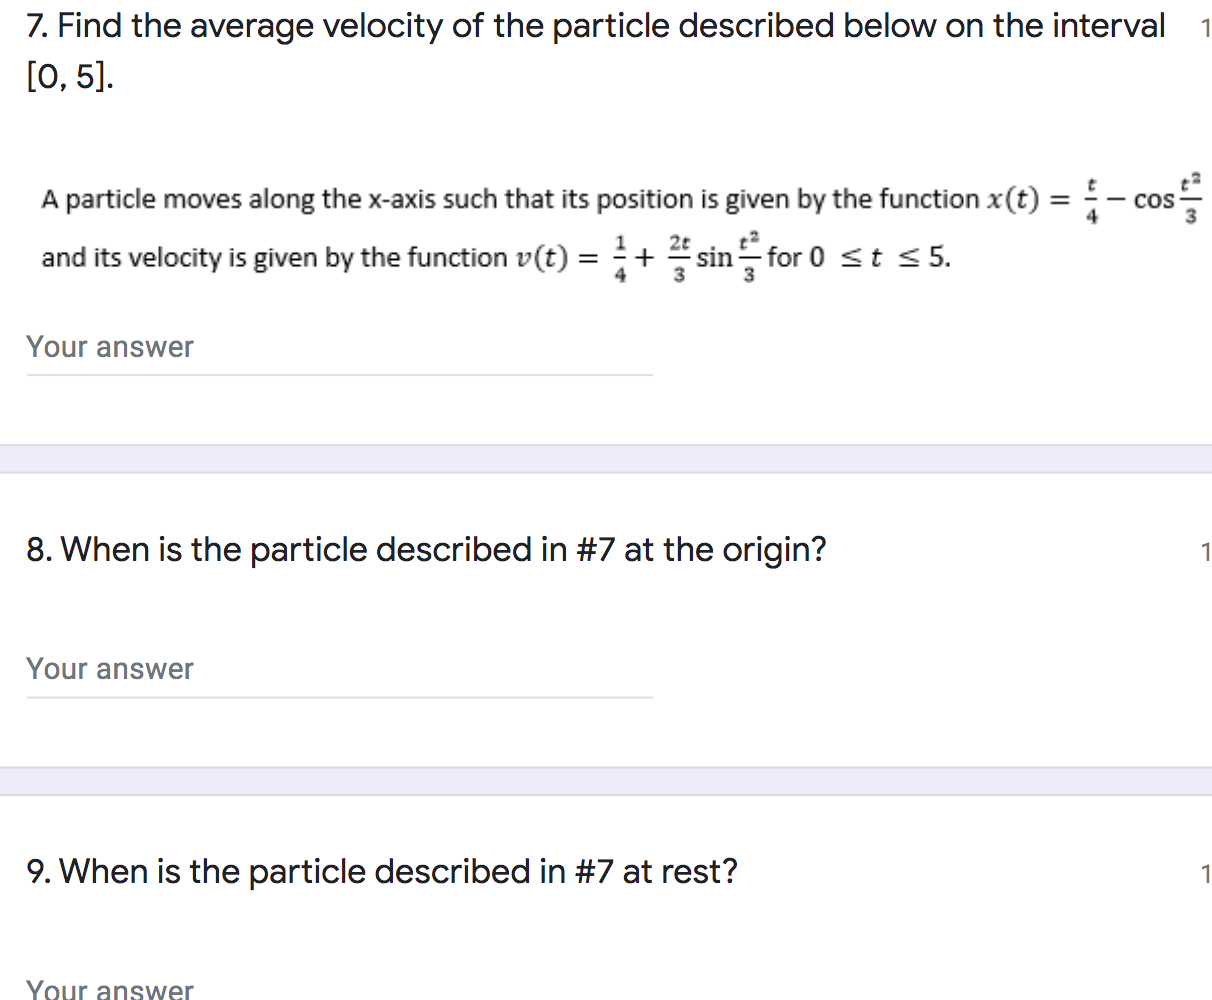Click the gray divider between questions 8 and 9
Screen dimensions: 1212x1000
[x=606, y=782]
